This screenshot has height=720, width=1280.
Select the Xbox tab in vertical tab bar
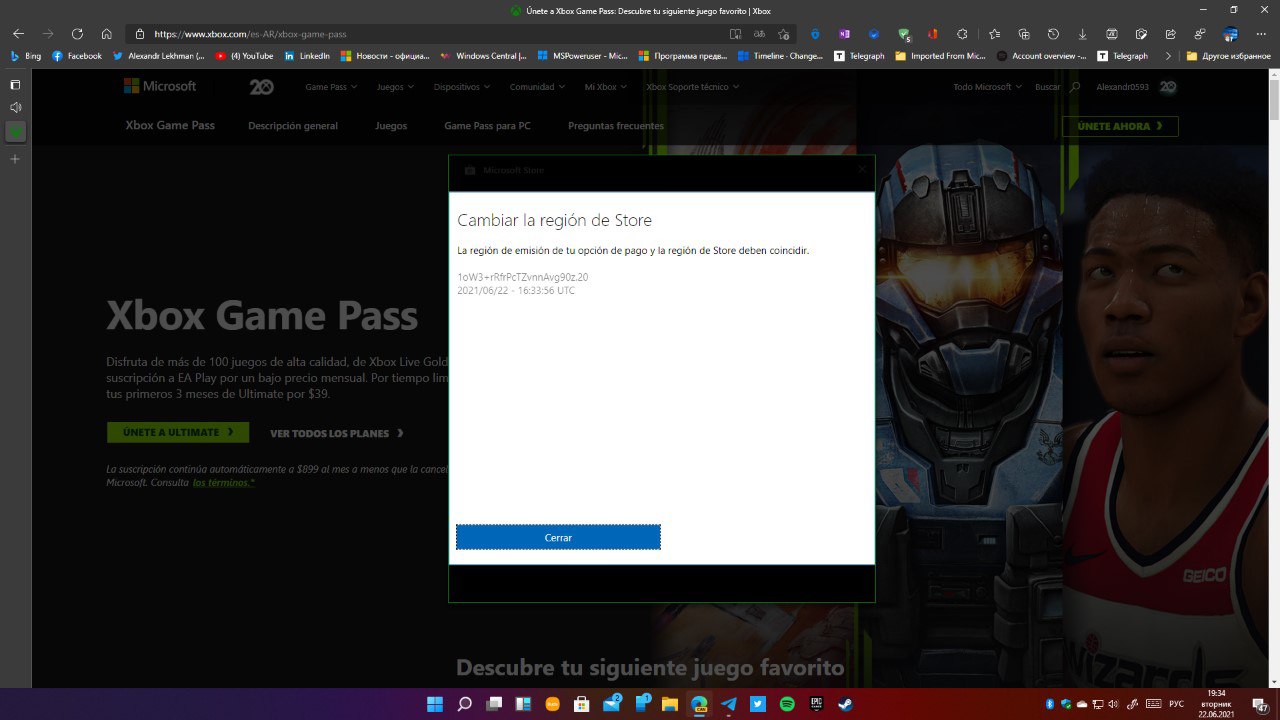tap(15, 132)
